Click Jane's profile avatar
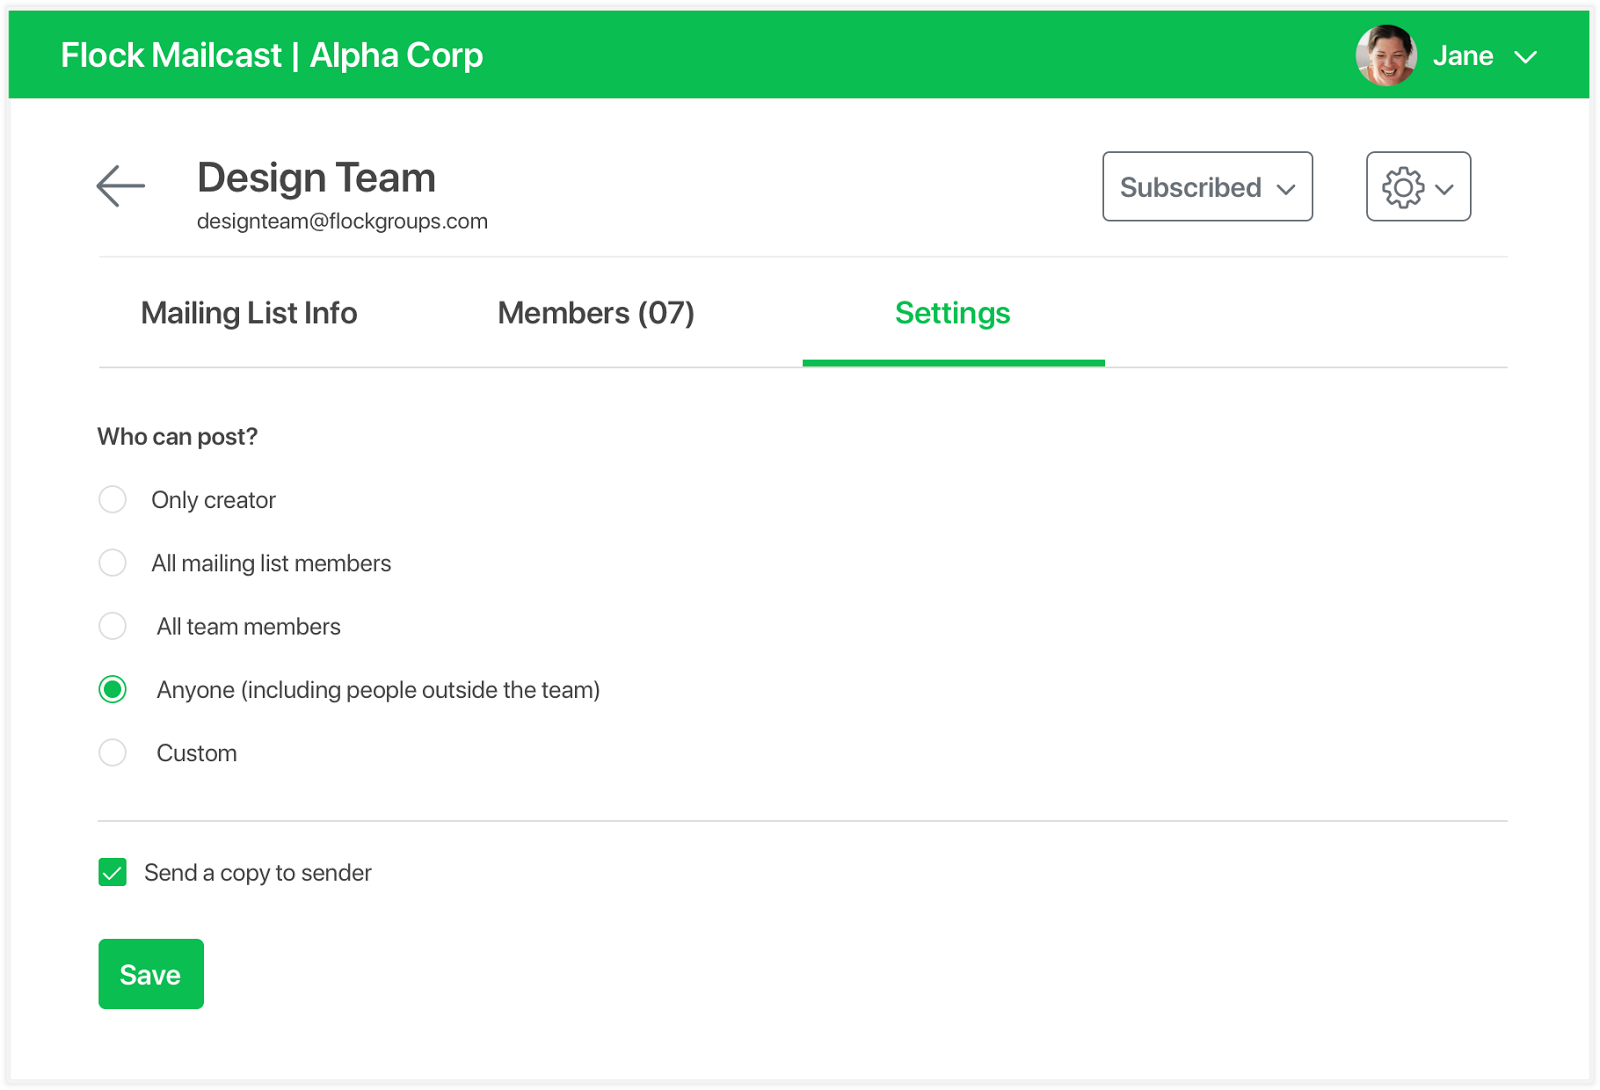The image size is (1600, 1090). point(1386,56)
